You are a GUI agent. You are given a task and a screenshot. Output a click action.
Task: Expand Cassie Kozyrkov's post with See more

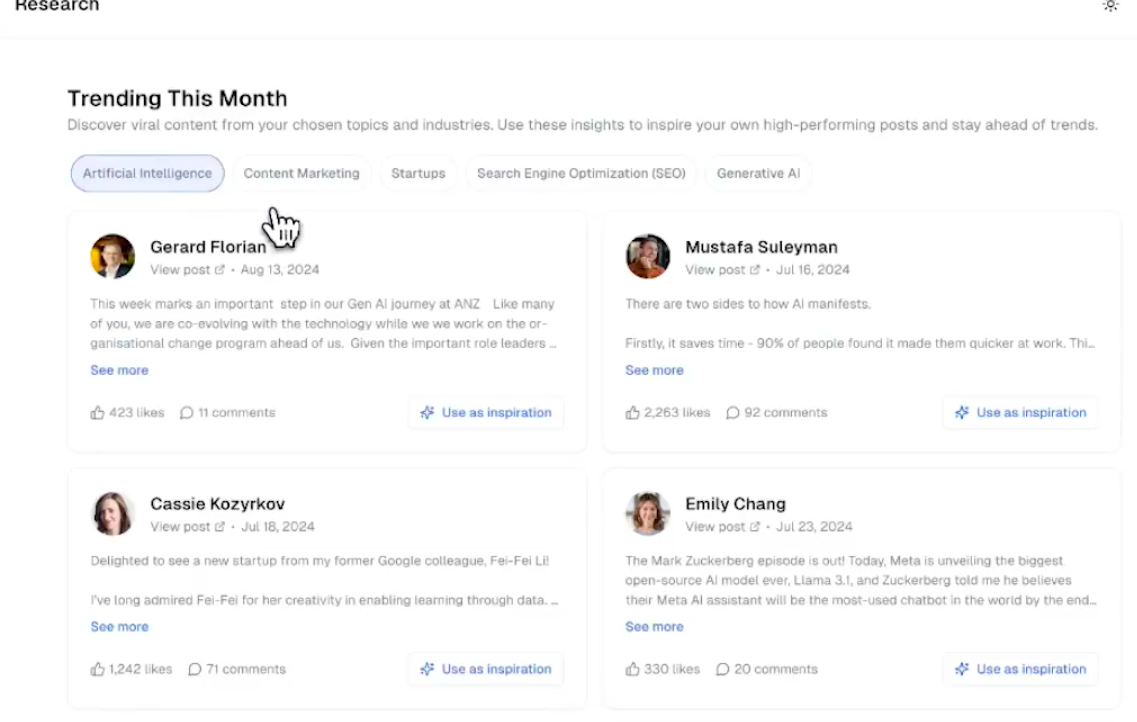pyautogui.click(x=119, y=627)
